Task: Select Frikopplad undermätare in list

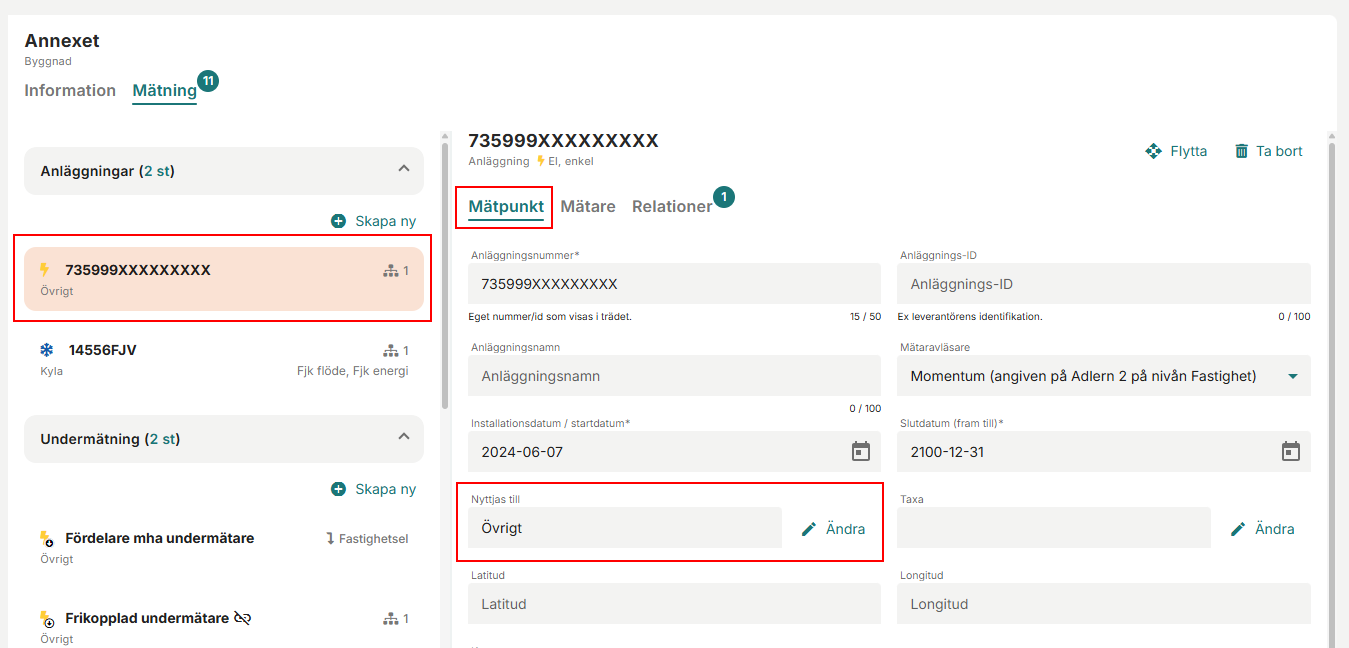Action: tap(147, 618)
